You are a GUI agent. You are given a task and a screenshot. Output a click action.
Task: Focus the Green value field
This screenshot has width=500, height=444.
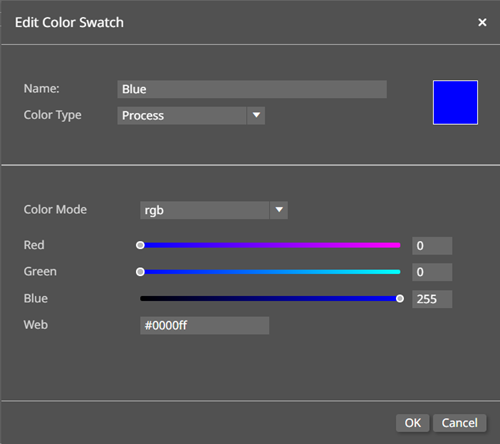pos(432,272)
